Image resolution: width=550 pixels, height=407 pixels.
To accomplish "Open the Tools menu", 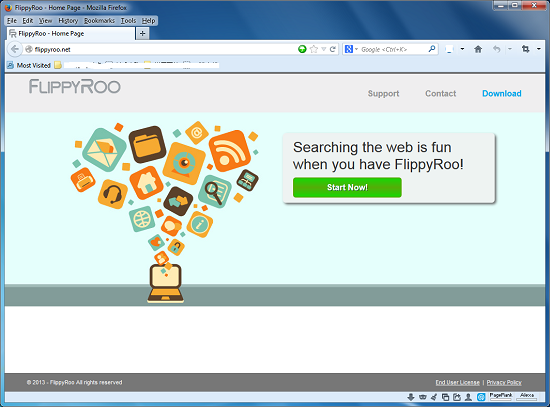I will [128, 21].
